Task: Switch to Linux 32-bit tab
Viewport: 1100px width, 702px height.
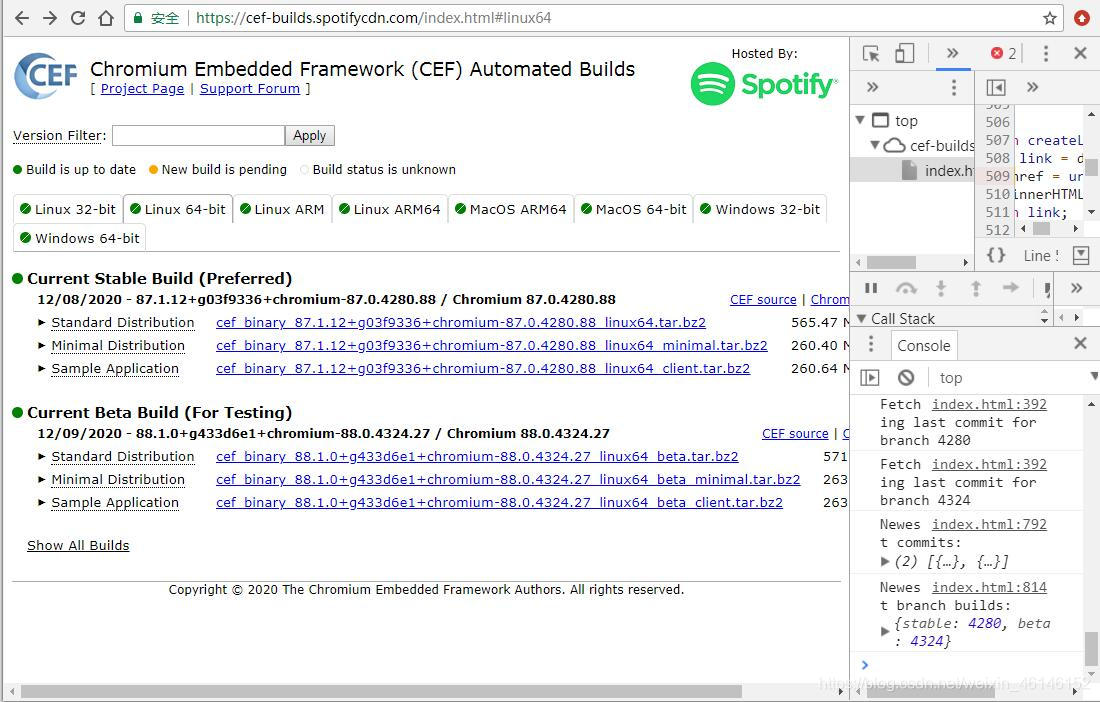Action: point(68,209)
